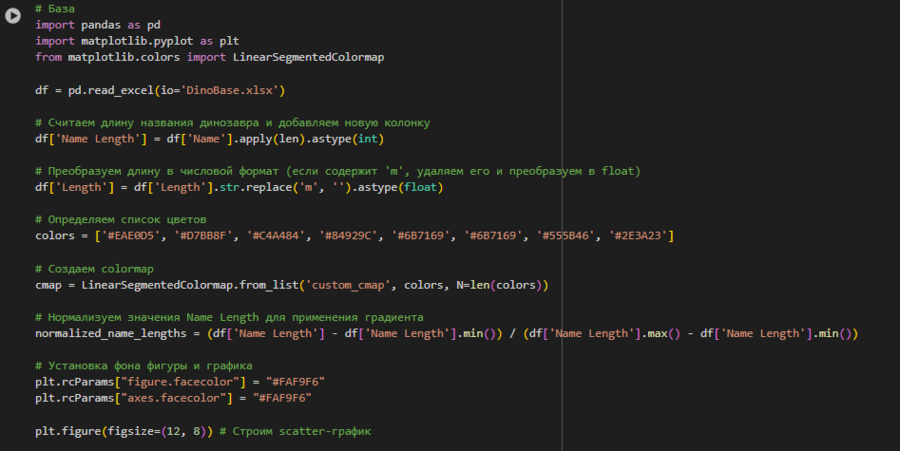
Task: Click the '#84929C' color string
Action: pos(348,235)
